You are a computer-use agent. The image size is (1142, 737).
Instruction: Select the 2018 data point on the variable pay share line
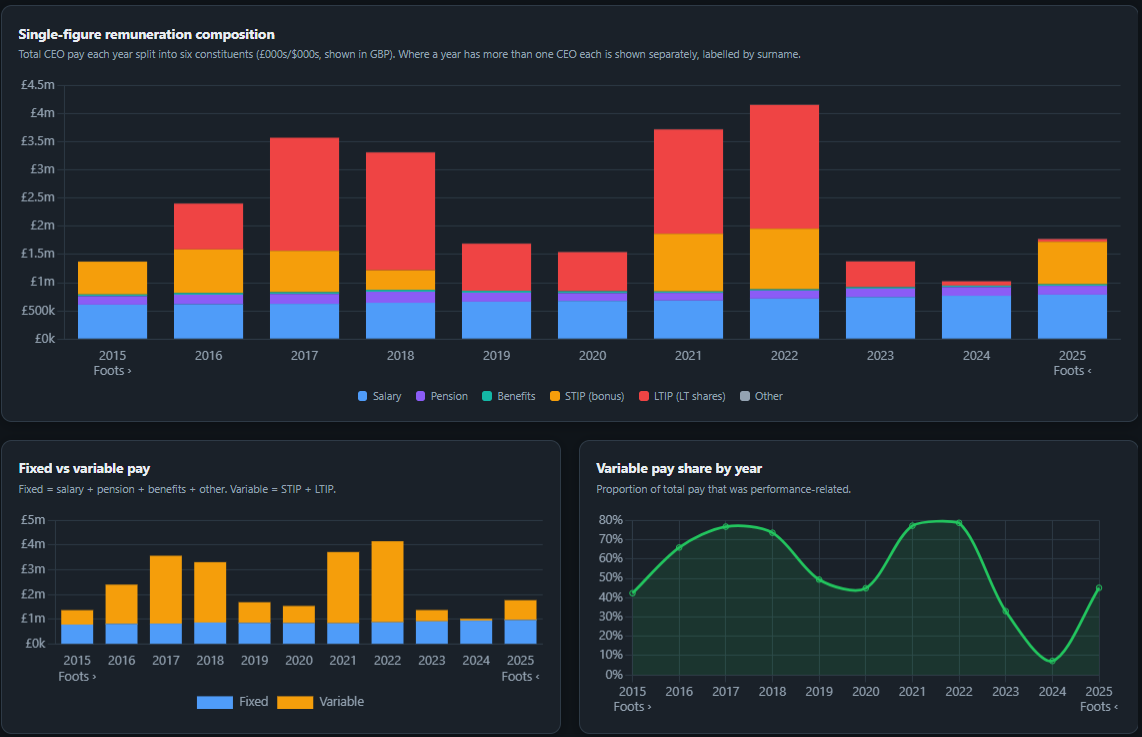[x=772, y=533]
